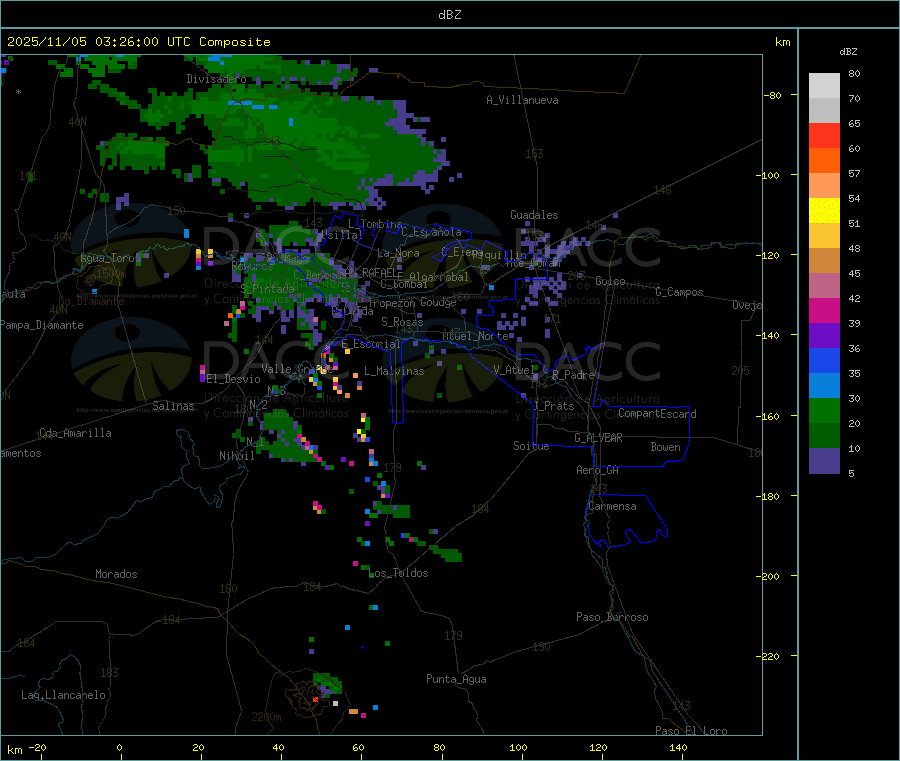Click the 'E_Escorial' map label

click(x=371, y=344)
